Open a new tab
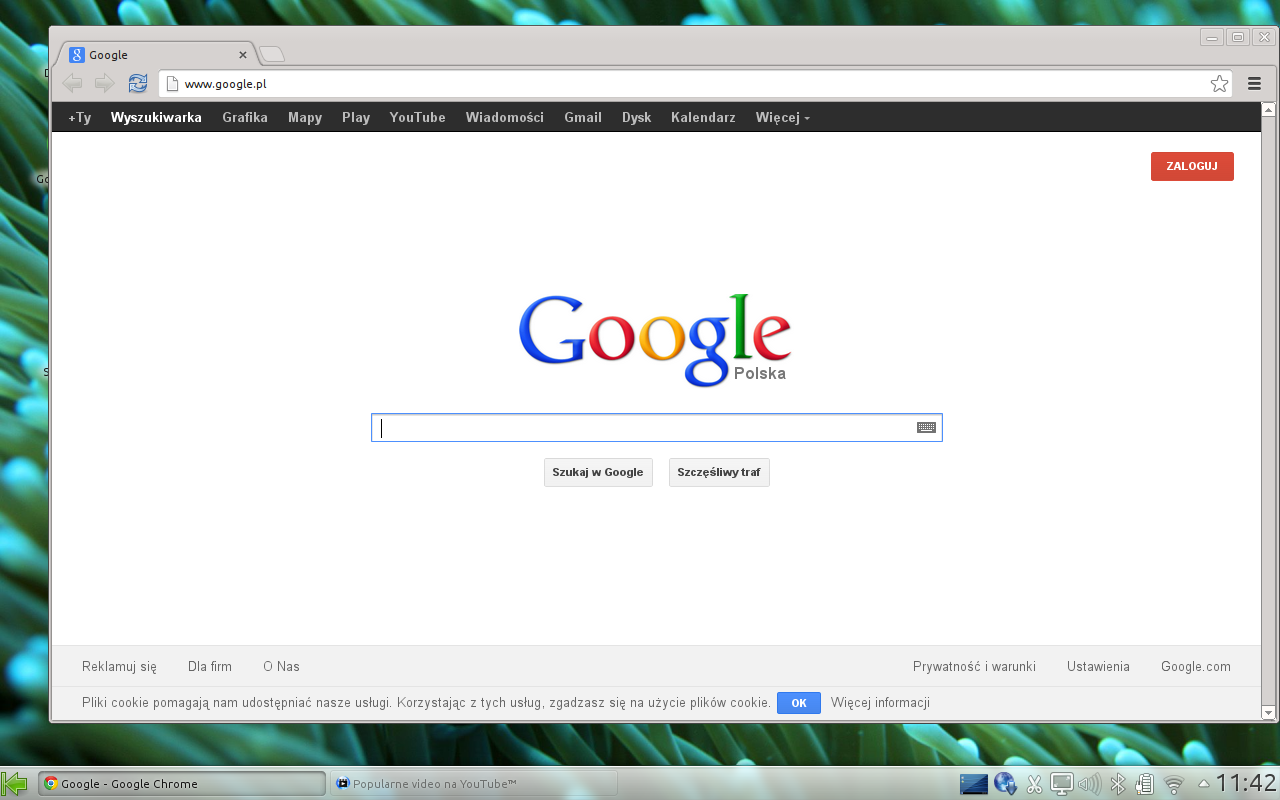1280x800 pixels. (x=272, y=54)
